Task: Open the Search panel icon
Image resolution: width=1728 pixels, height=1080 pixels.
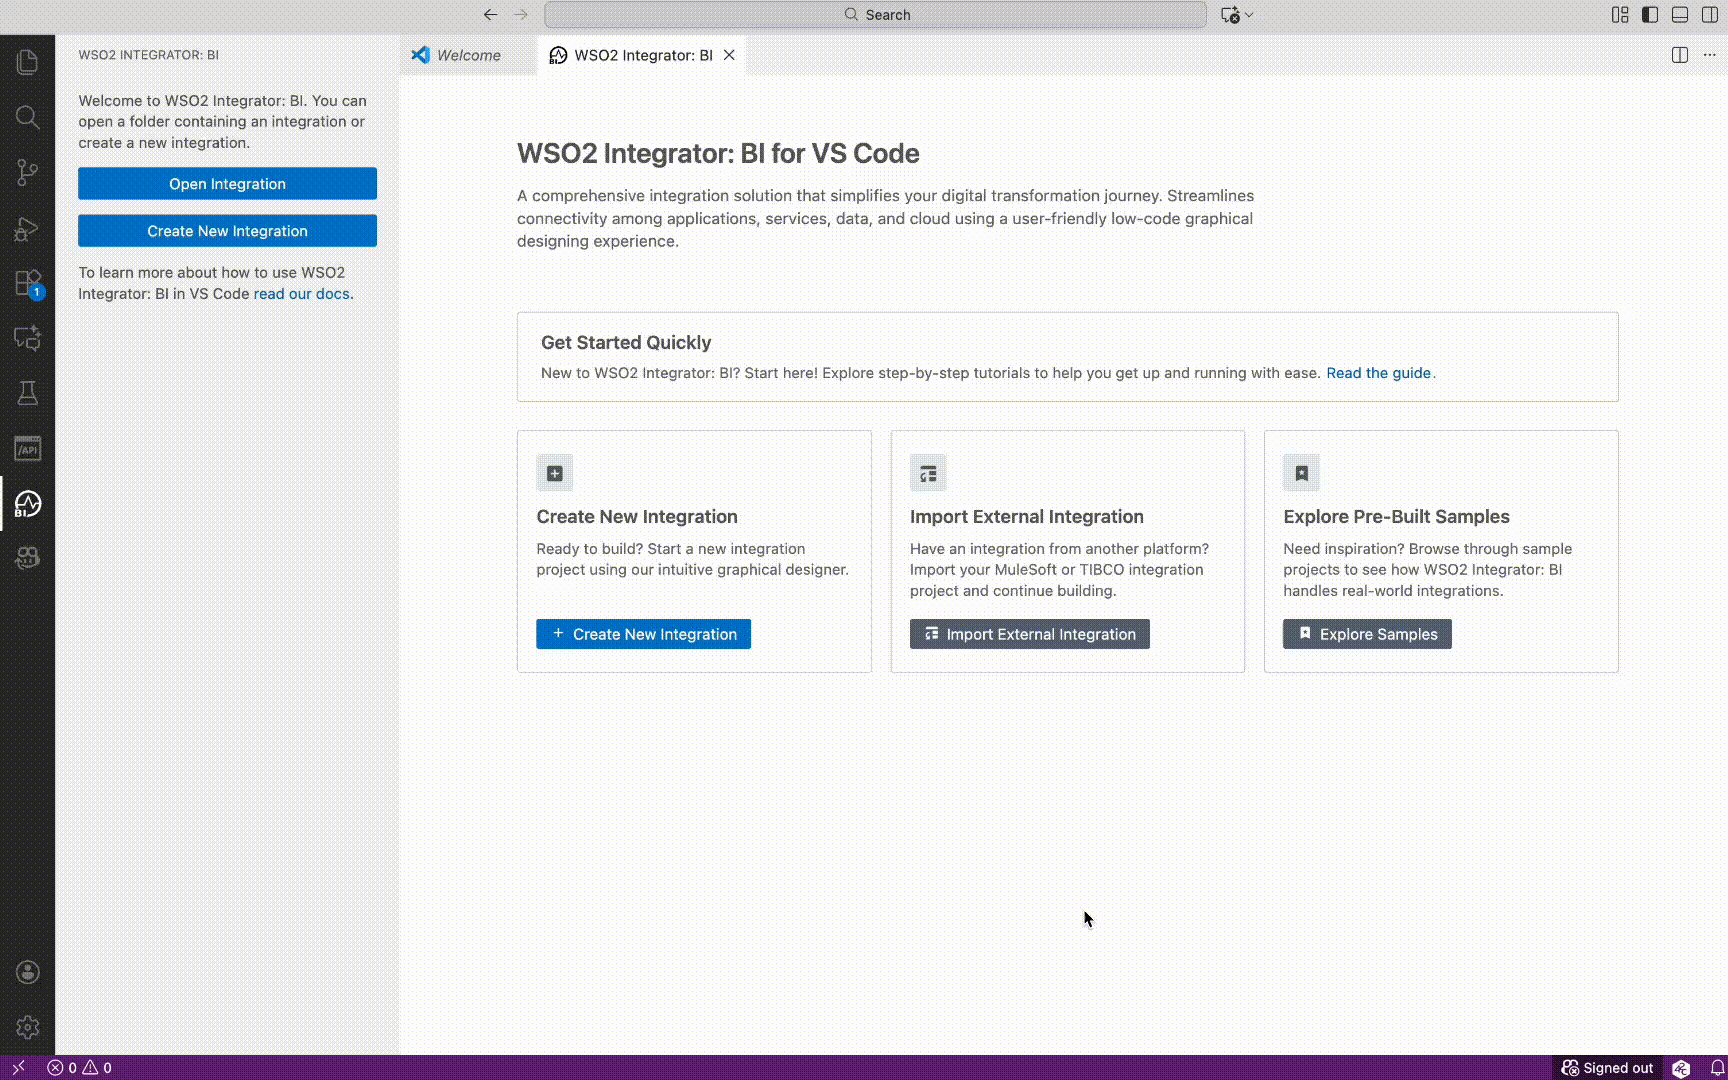Action: [x=27, y=117]
